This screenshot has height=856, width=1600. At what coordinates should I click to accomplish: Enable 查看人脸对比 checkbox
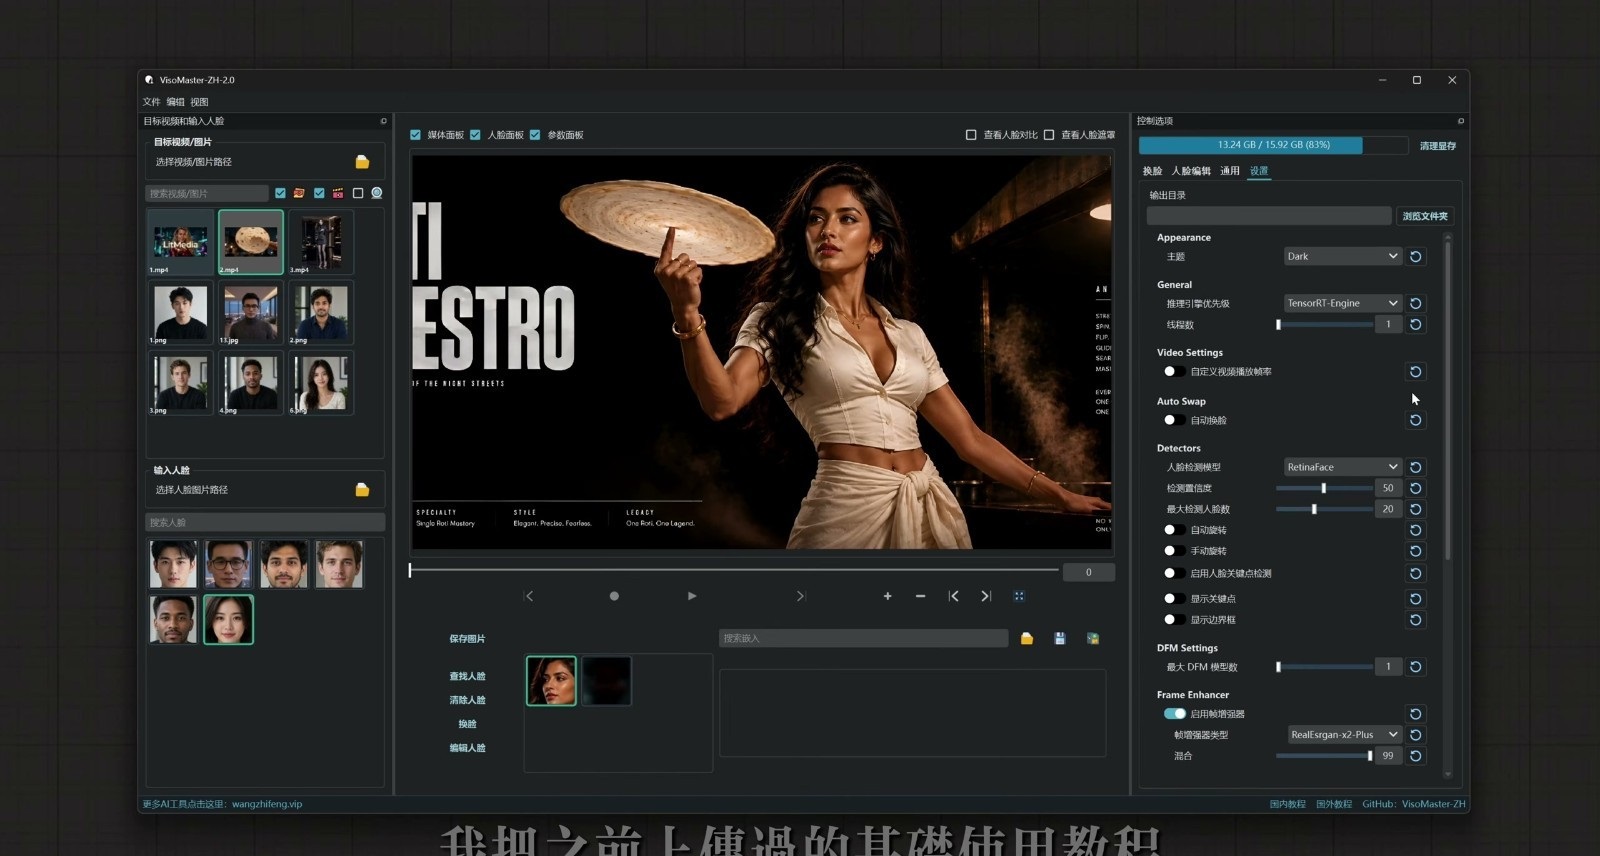[971, 135]
